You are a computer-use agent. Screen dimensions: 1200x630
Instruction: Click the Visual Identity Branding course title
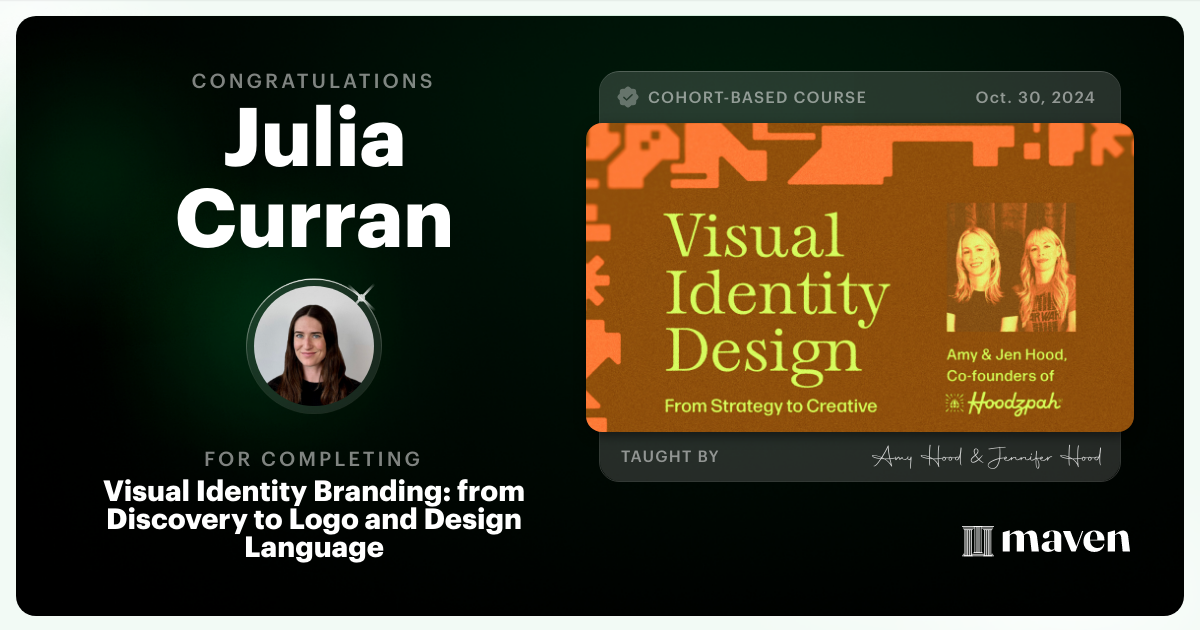tap(315, 519)
